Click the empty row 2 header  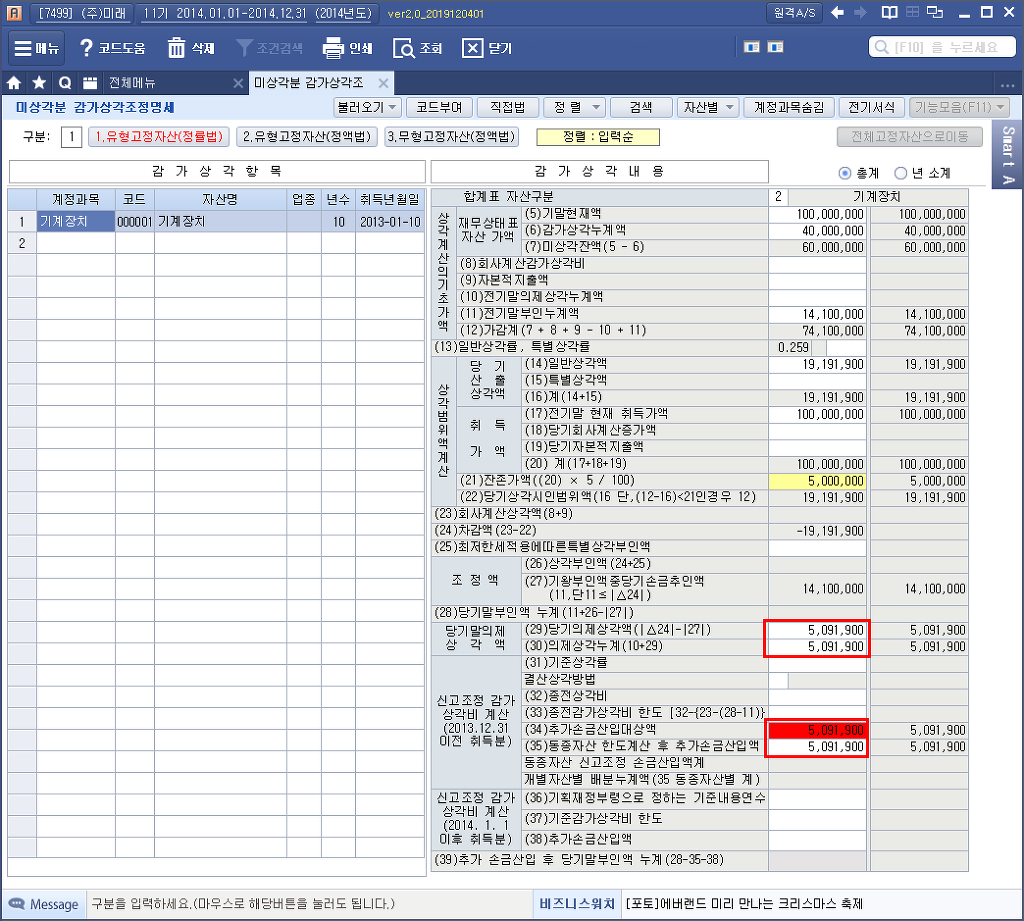[x=22, y=243]
